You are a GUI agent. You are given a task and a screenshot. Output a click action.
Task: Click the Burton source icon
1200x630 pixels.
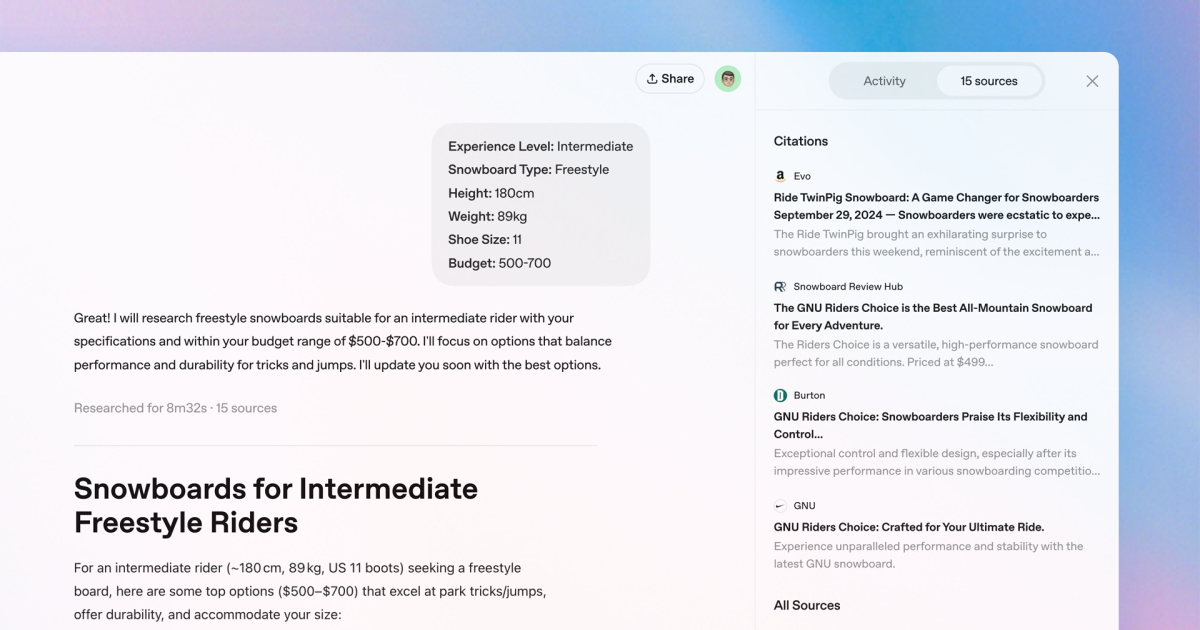[x=780, y=395]
